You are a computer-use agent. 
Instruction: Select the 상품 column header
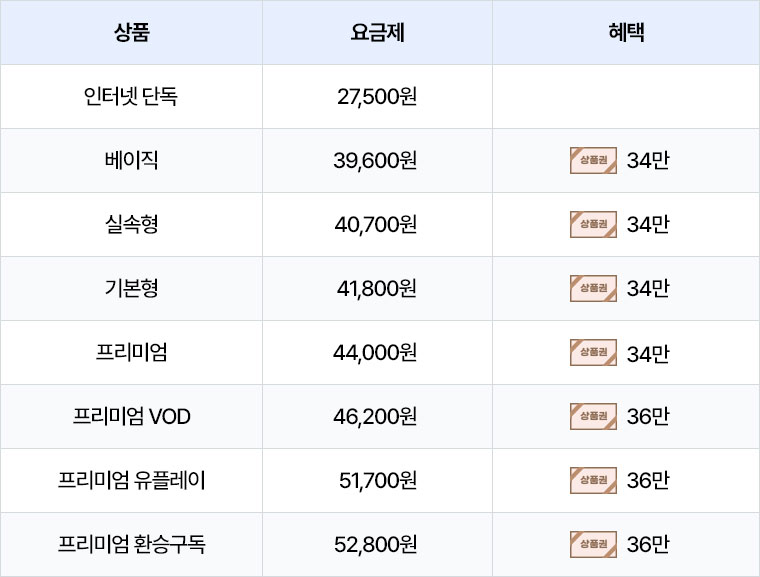click(131, 32)
